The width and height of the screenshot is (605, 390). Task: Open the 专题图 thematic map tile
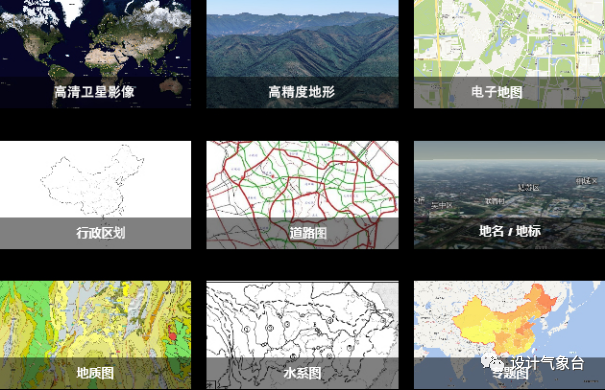(509, 335)
